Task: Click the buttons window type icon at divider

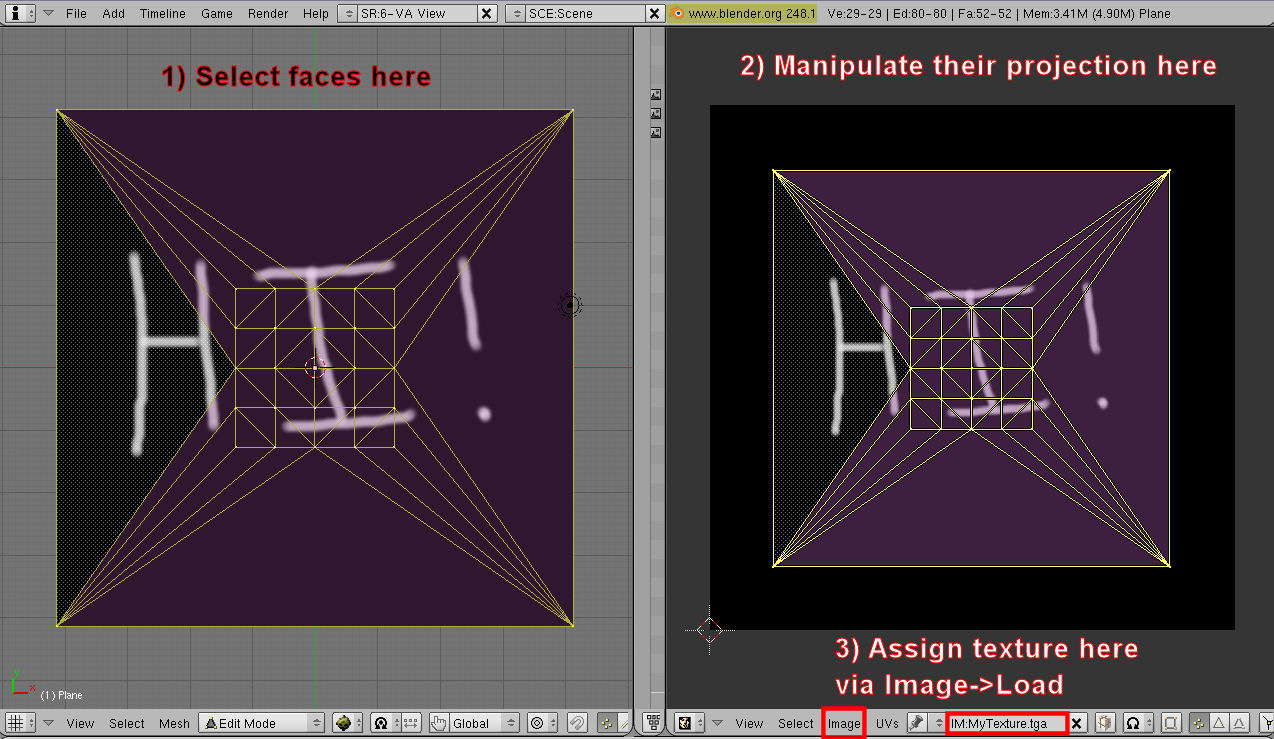Action: (x=653, y=723)
